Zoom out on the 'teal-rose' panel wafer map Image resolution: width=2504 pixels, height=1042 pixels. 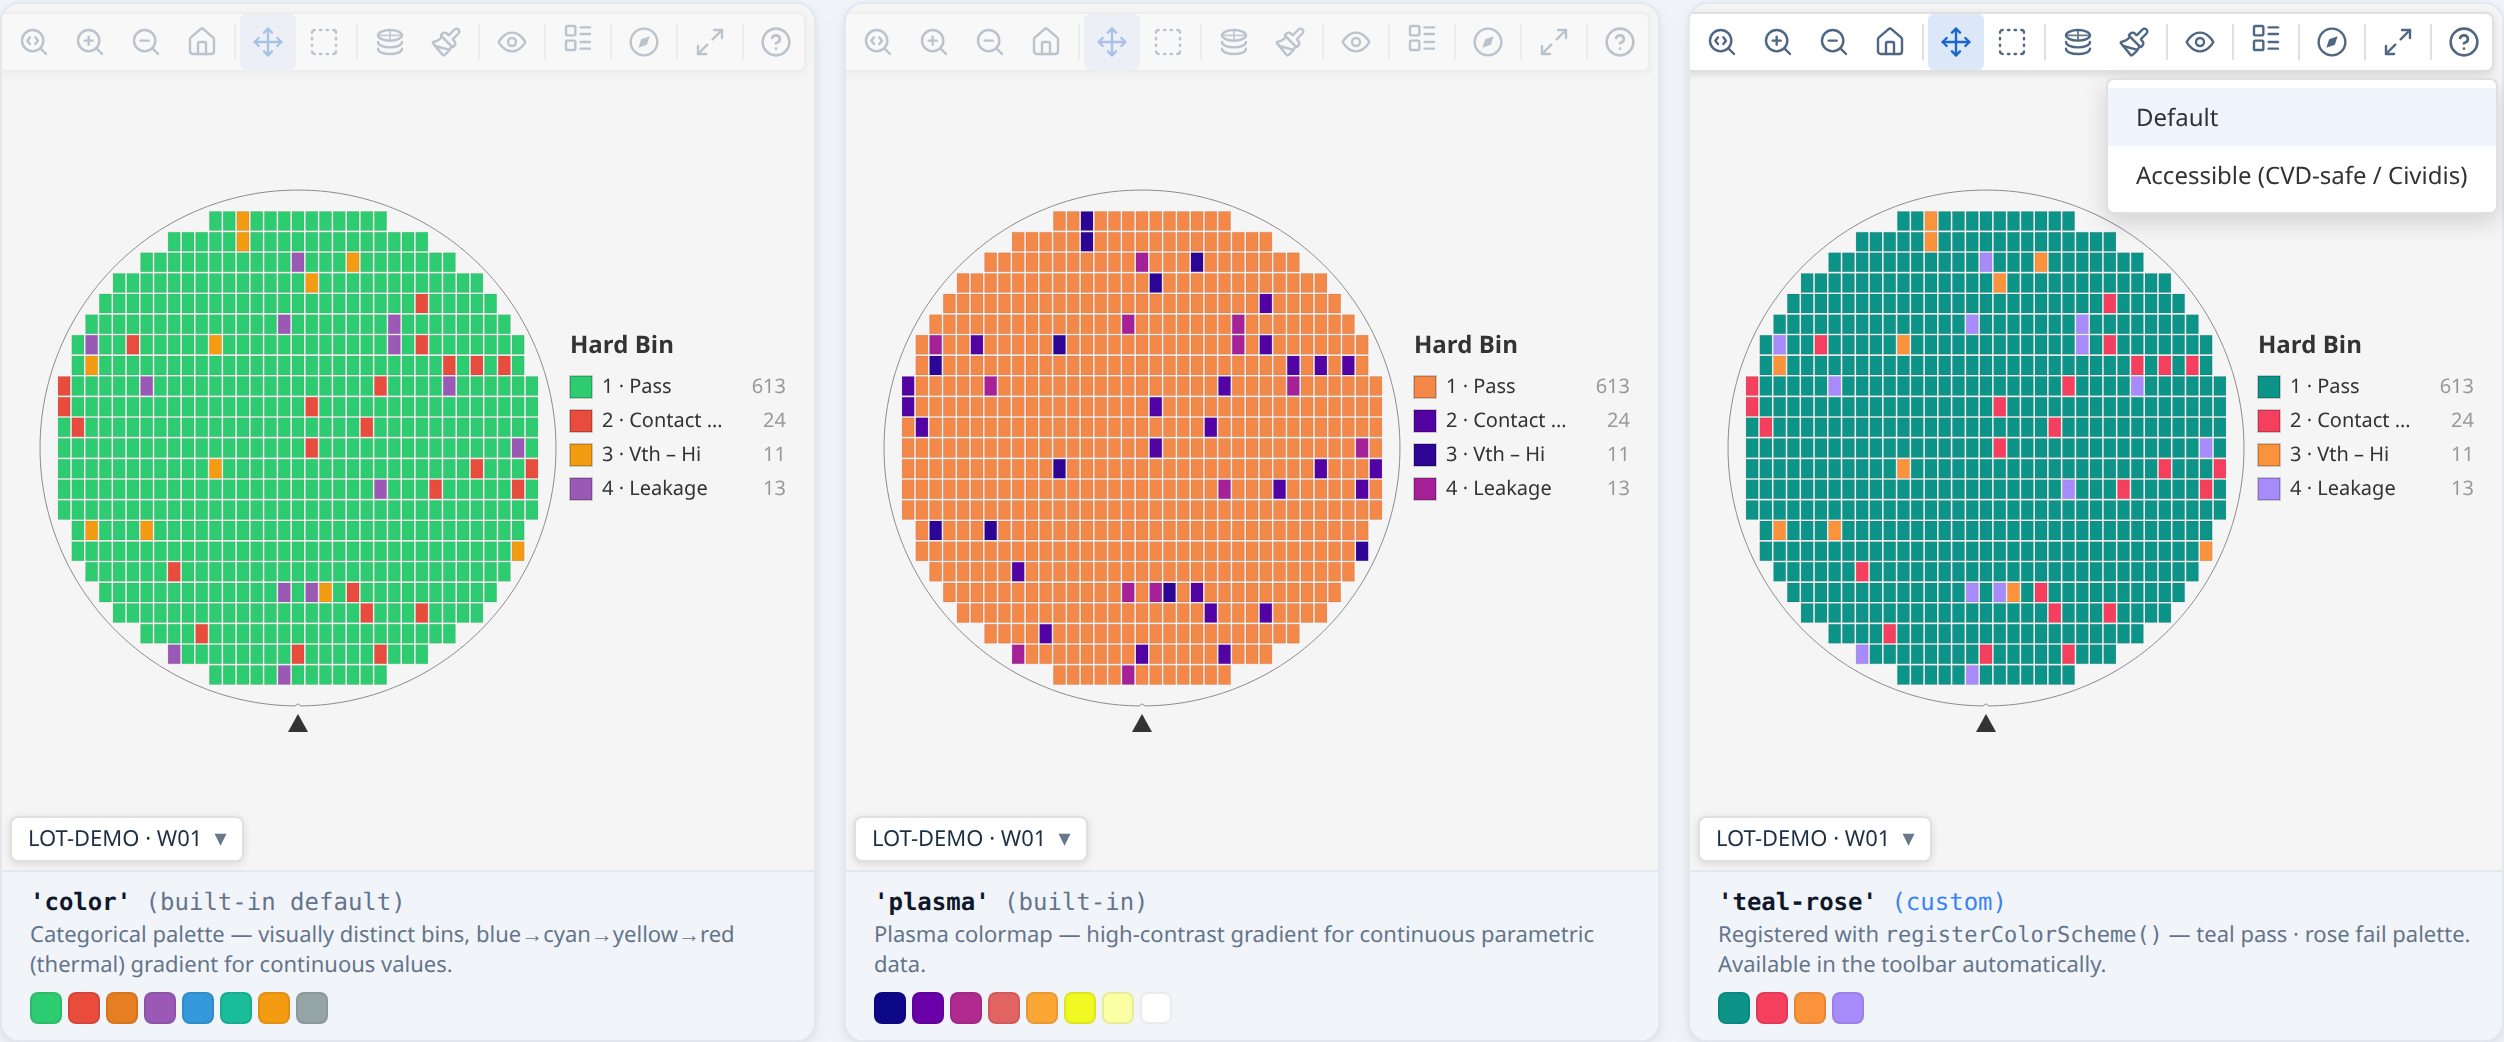click(1834, 42)
